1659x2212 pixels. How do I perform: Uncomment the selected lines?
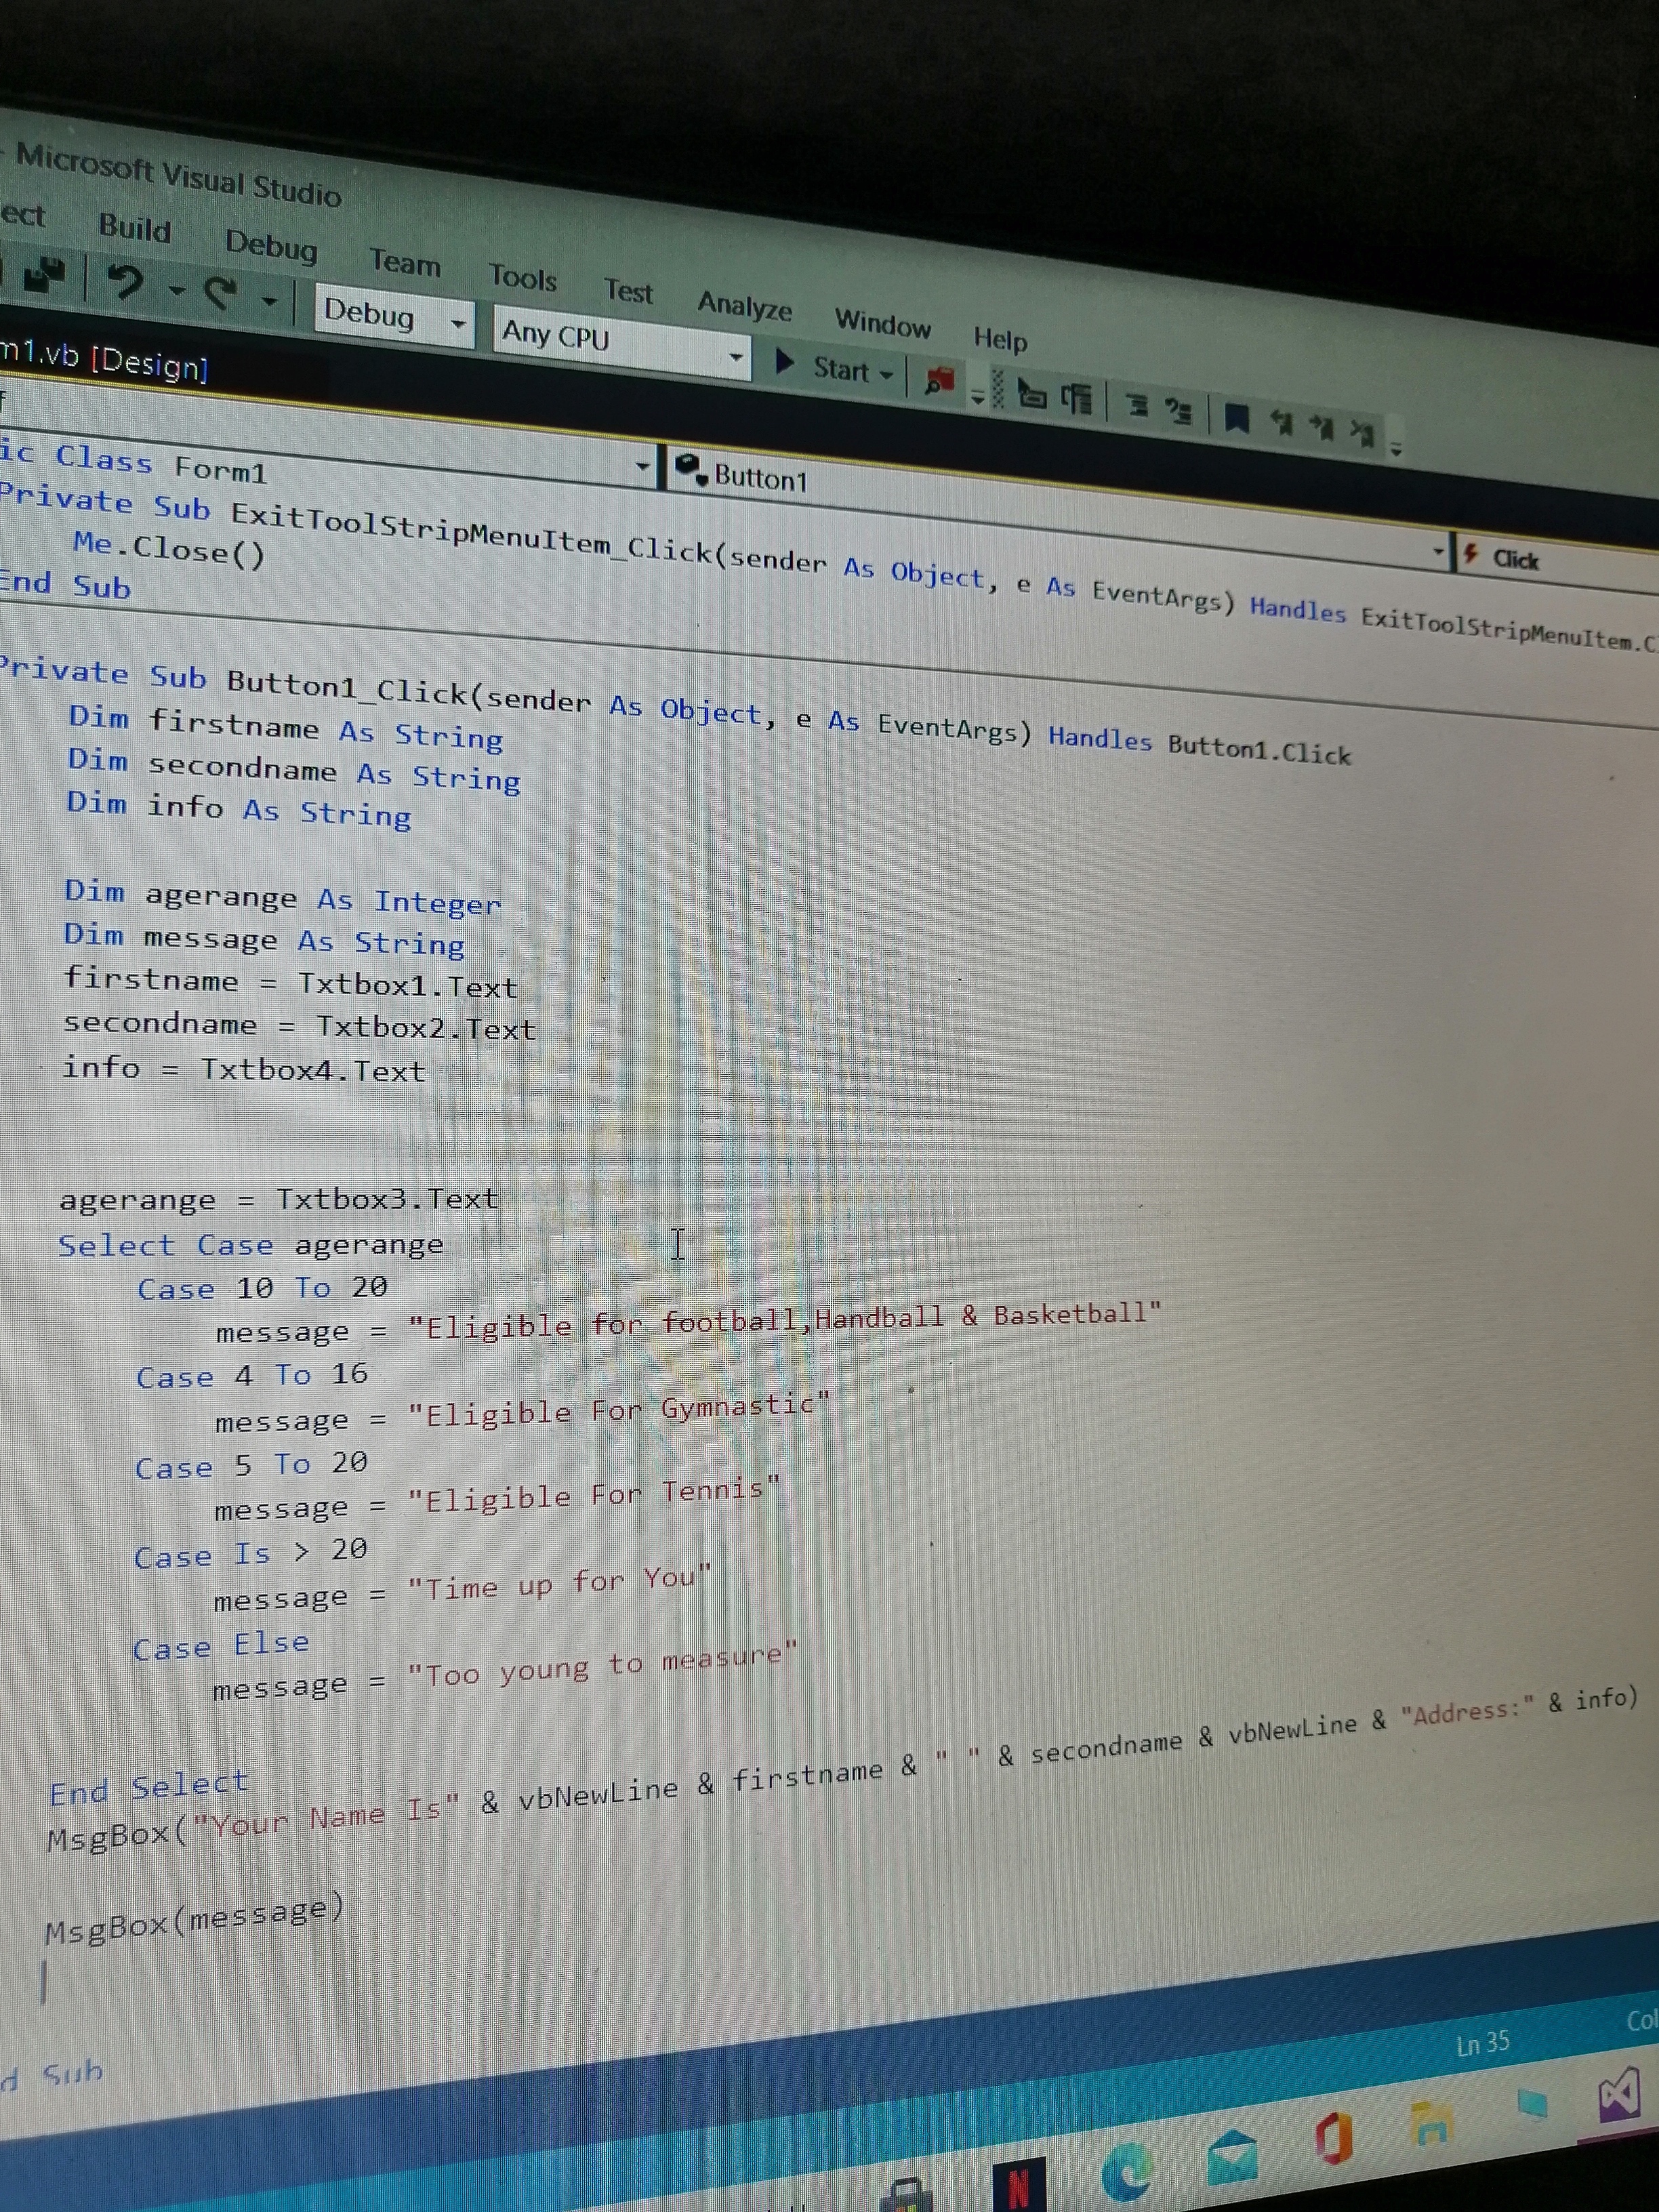[x=1180, y=411]
